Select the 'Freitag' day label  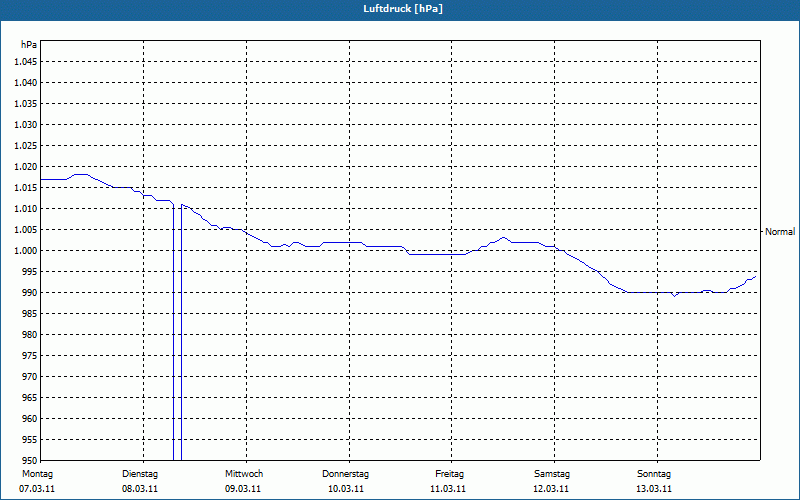(449, 474)
